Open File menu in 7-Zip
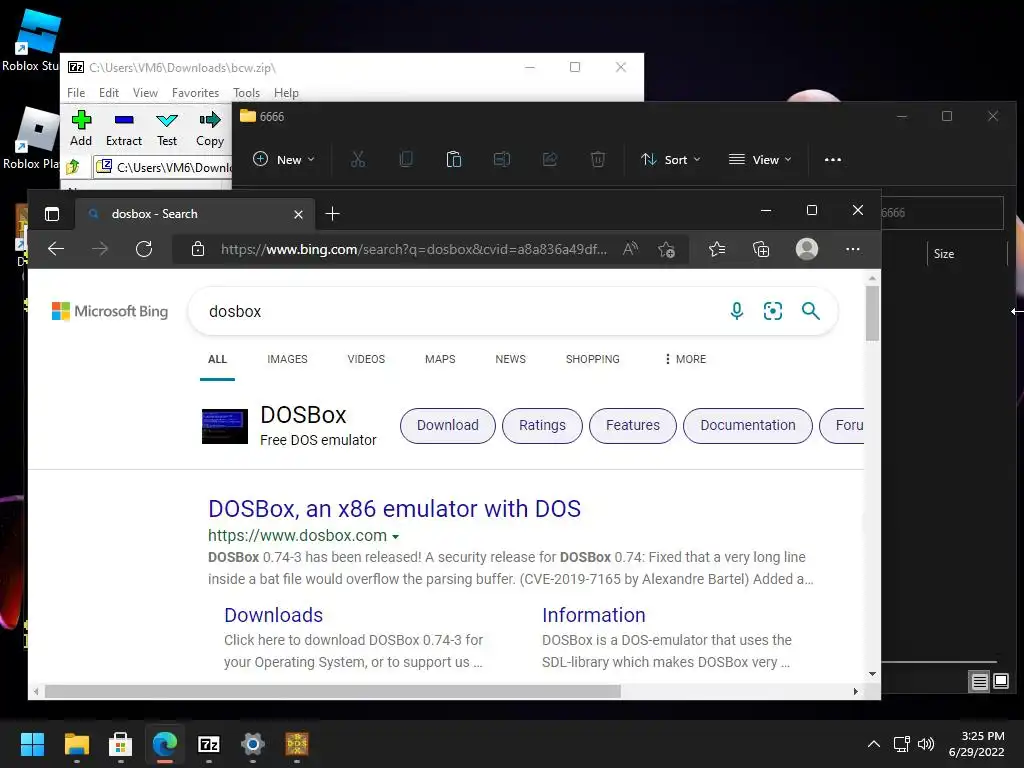1024x768 pixels. (76, 93)
